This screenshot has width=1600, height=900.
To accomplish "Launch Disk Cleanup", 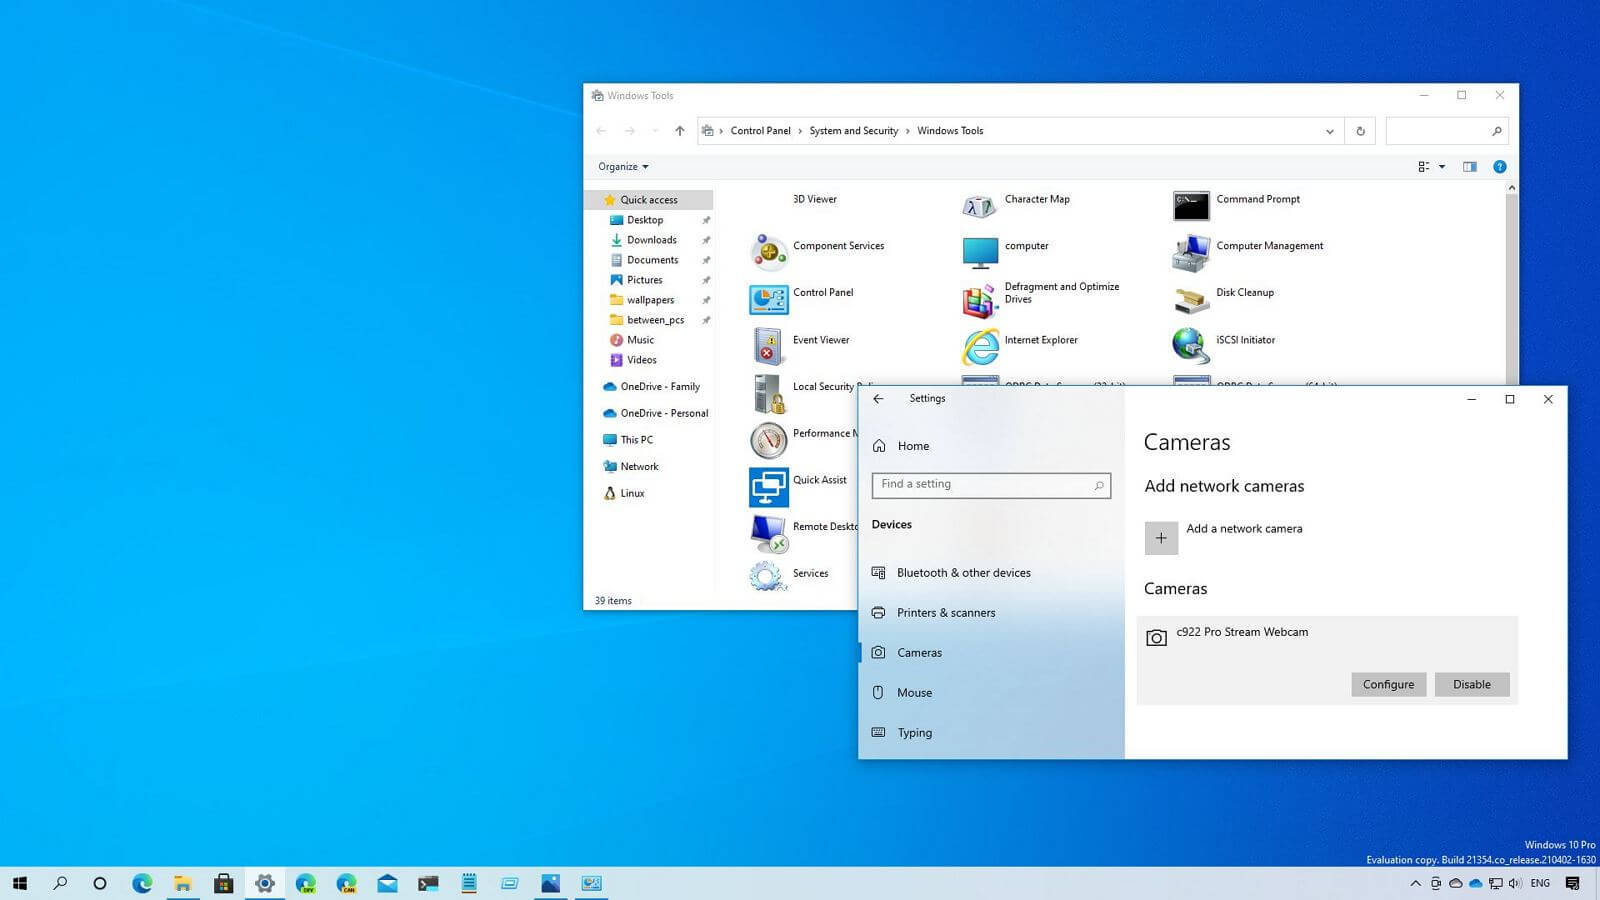I will pyautogui.click(x=1244, y=292).
